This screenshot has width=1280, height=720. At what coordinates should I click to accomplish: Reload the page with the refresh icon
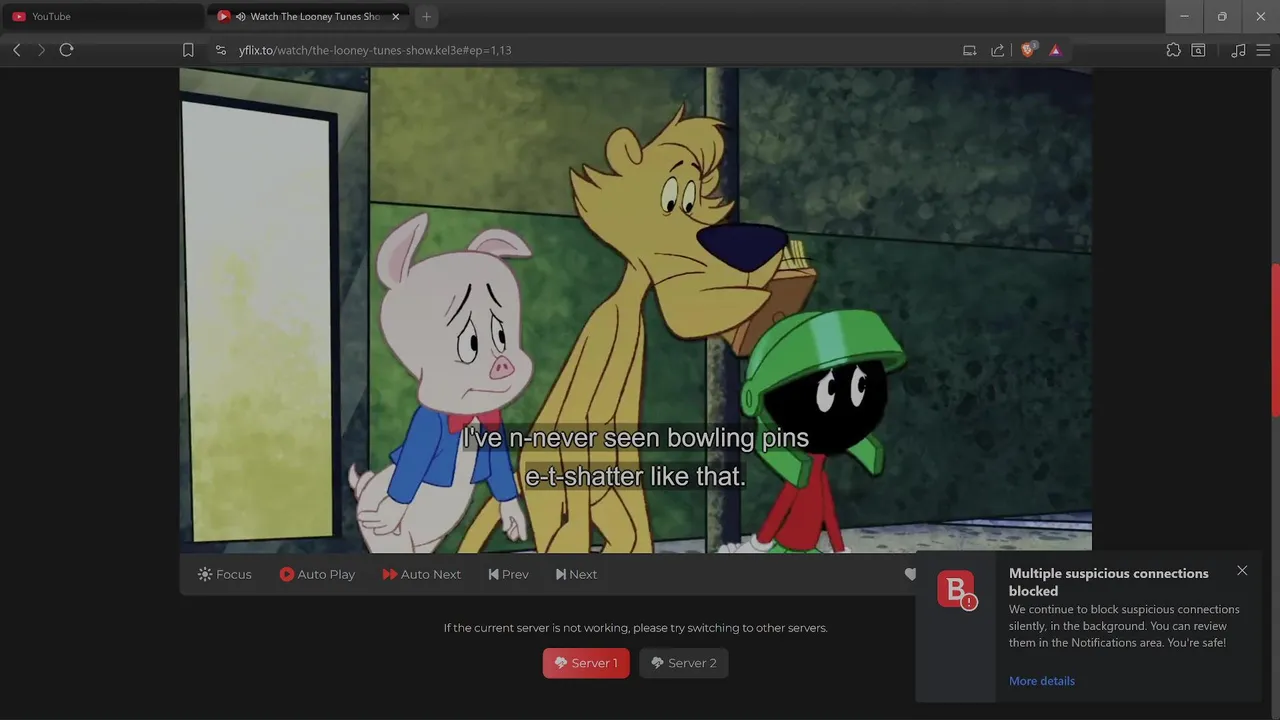tap(66, 50)
